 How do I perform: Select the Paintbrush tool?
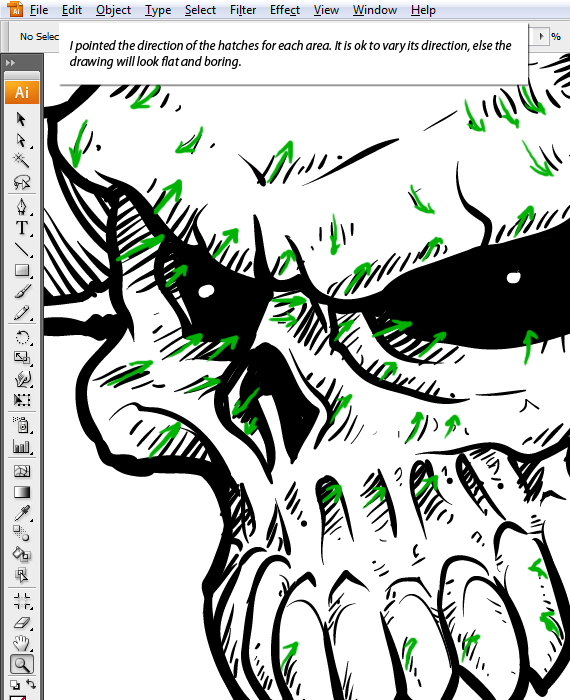[21, 291]
